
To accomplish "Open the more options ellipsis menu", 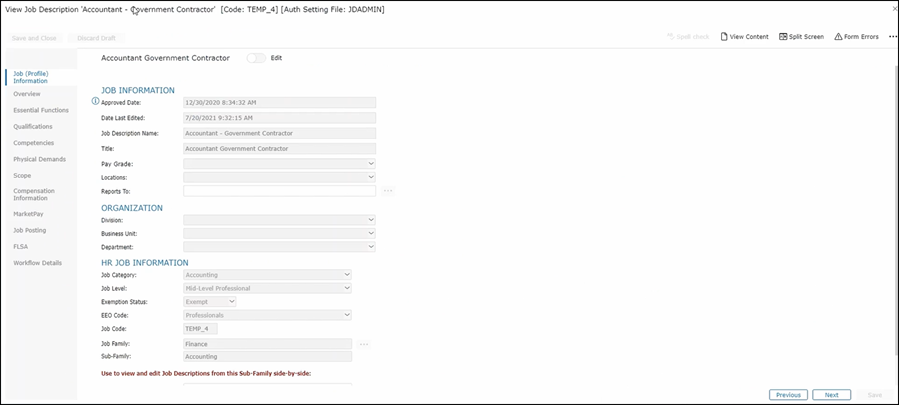I will 892,37.
